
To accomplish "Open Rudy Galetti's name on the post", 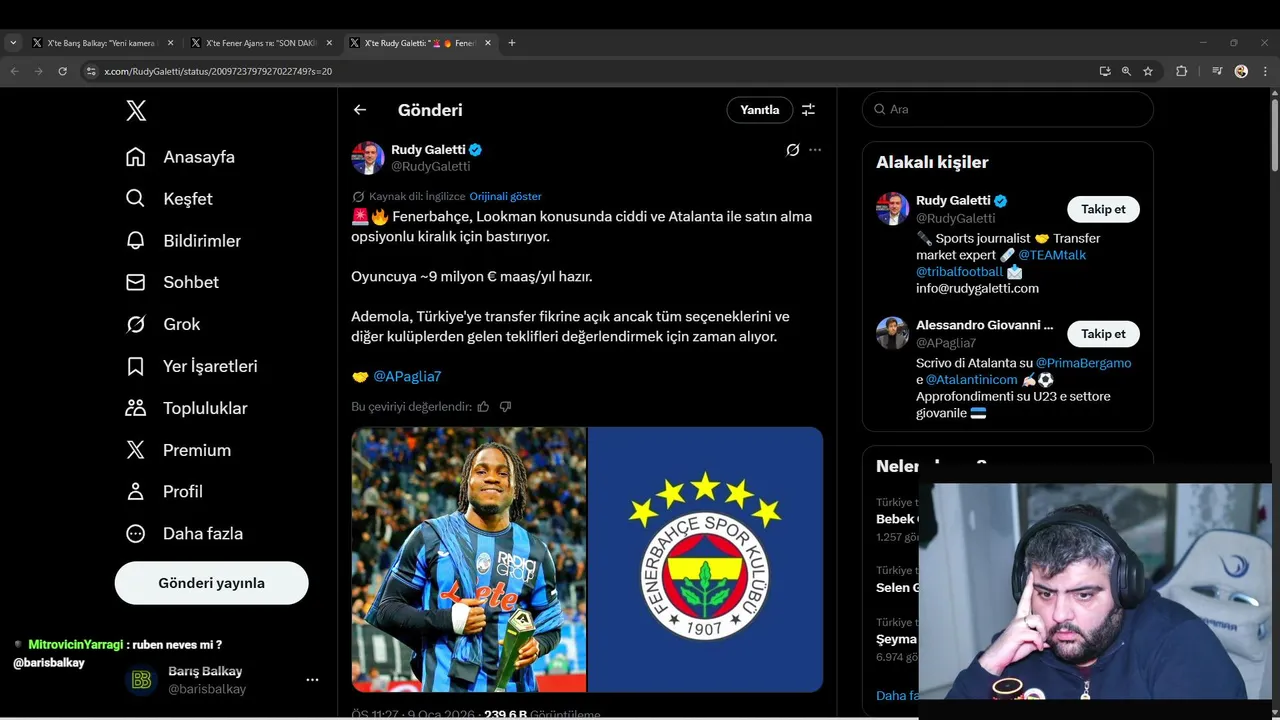I will pyautogui.click(x=428, y=150).
